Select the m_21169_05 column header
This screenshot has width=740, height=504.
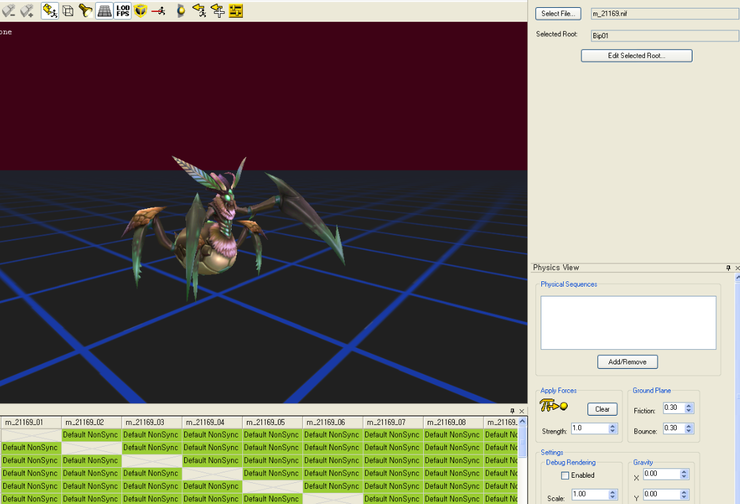tap(271, 422)
